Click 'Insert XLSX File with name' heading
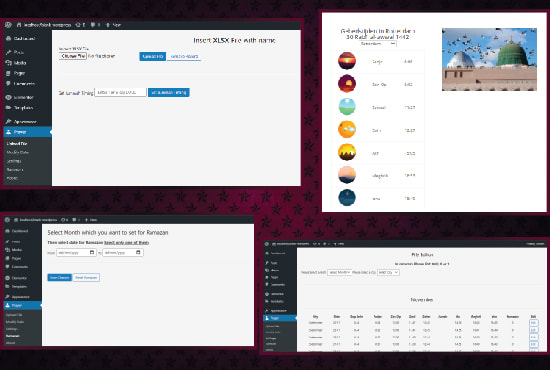 [x=234, y=40]
